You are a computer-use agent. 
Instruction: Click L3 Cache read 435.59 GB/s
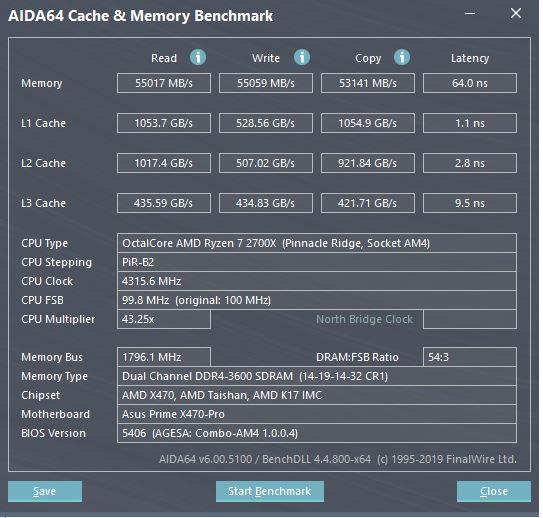click(164, 203)
